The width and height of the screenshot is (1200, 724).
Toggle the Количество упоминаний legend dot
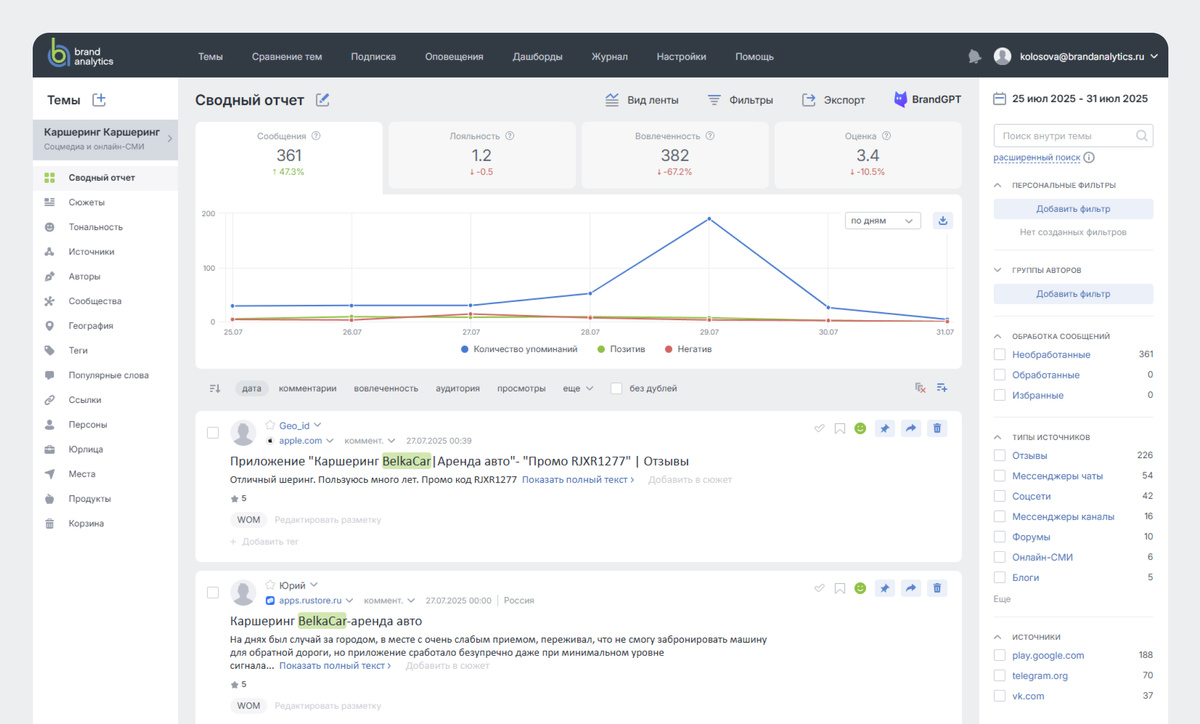(x=465, y=349)
